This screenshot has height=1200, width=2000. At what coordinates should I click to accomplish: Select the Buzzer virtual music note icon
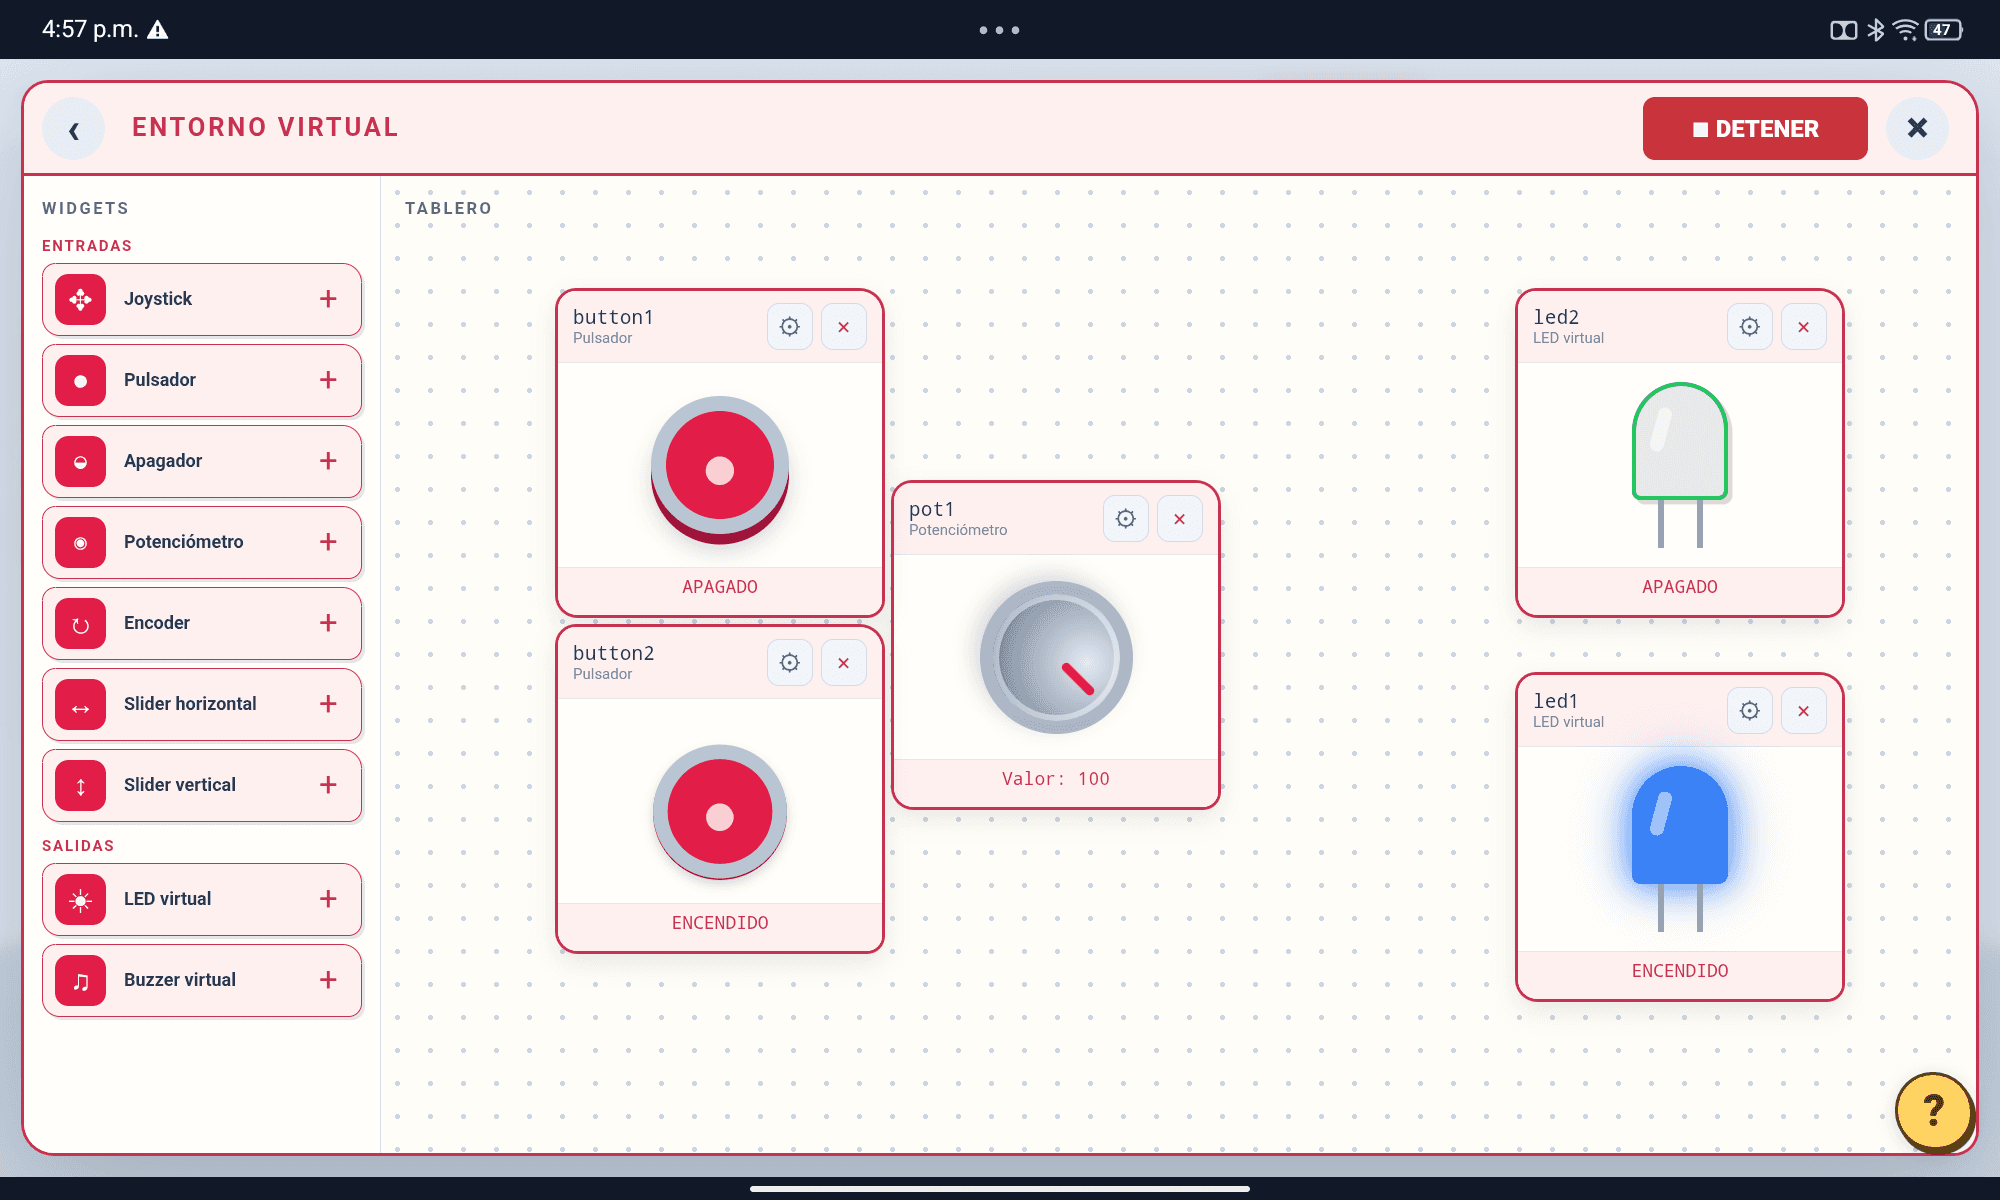[x=81, y=980]
